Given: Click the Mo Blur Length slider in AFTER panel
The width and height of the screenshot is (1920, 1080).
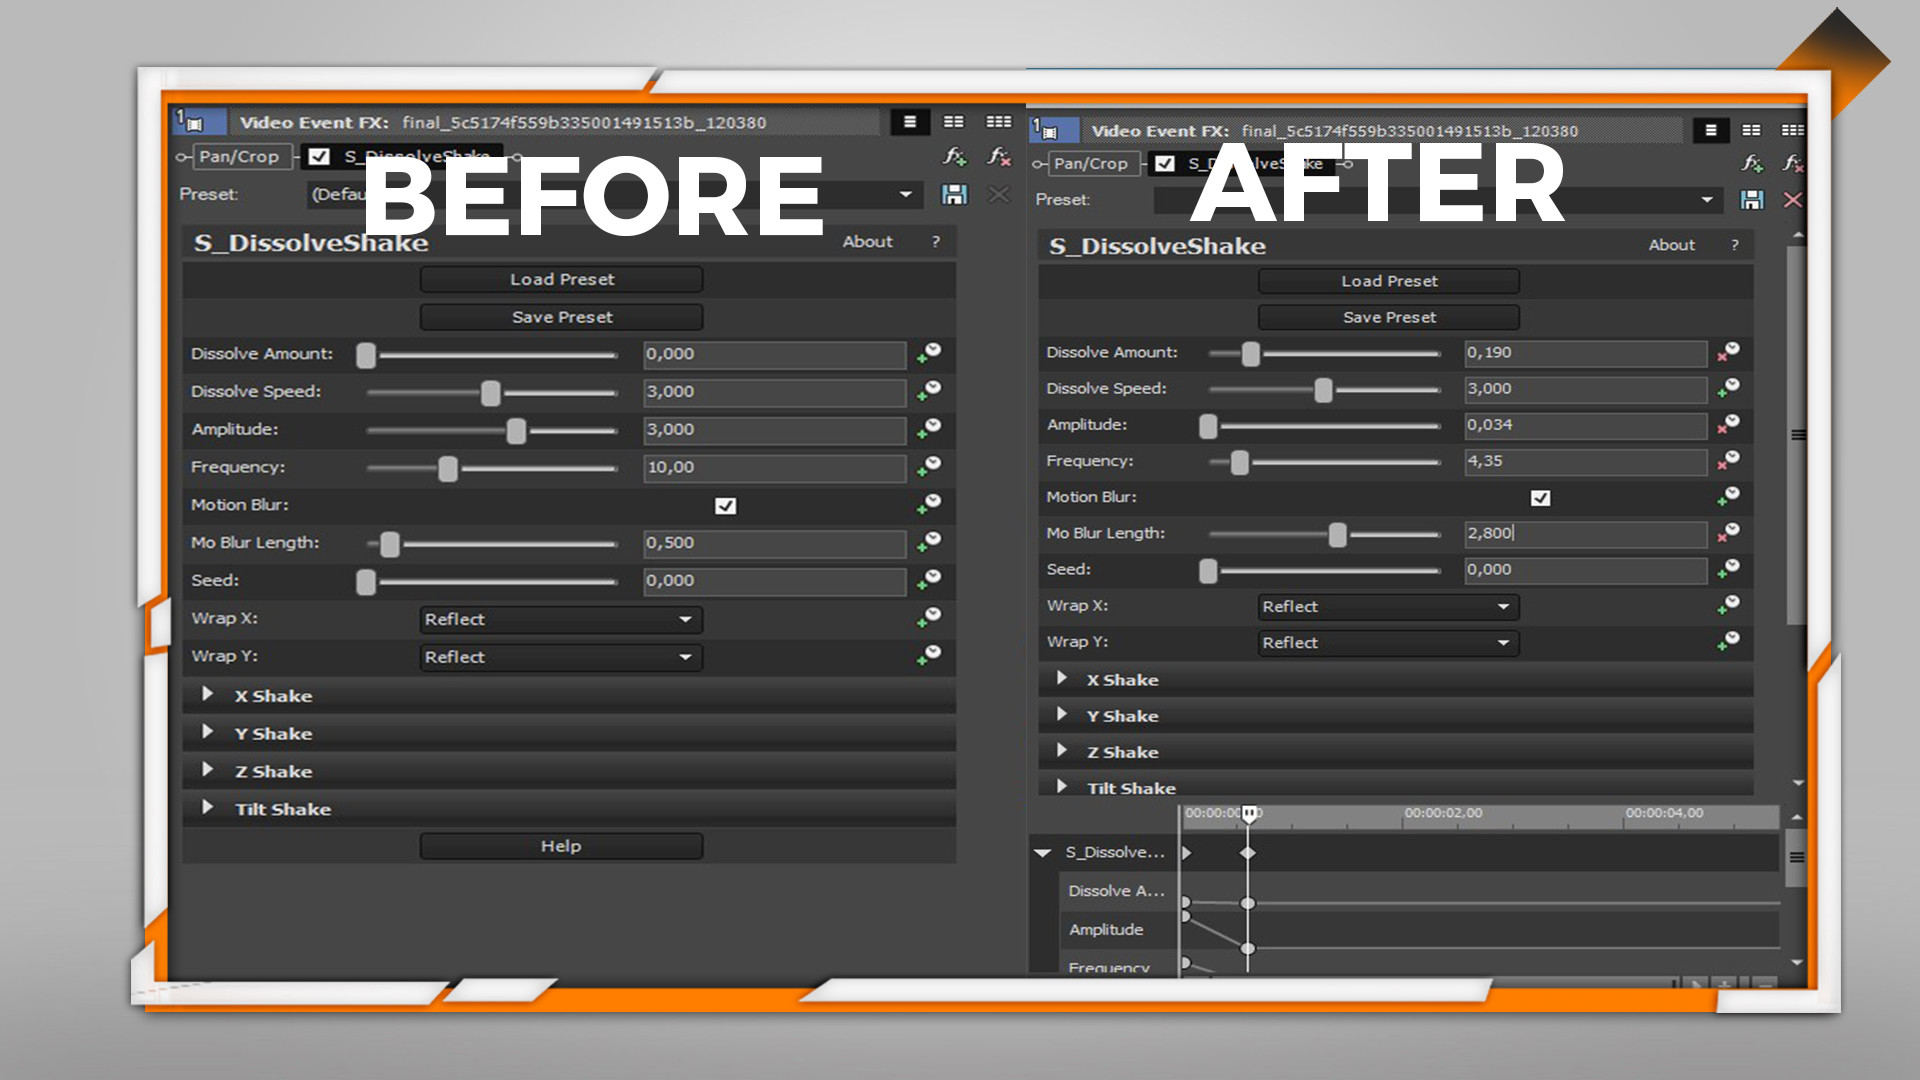Looking at the screenshot, I should (1324, 535).
